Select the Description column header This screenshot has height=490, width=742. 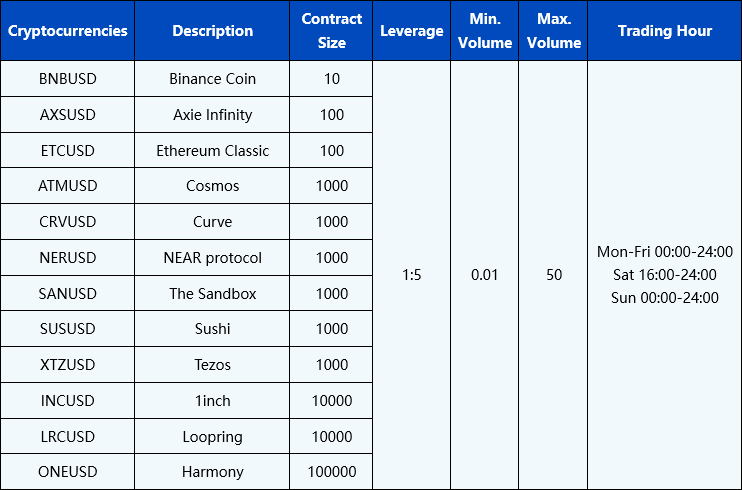pyautogui.click(x=212, y=31)
